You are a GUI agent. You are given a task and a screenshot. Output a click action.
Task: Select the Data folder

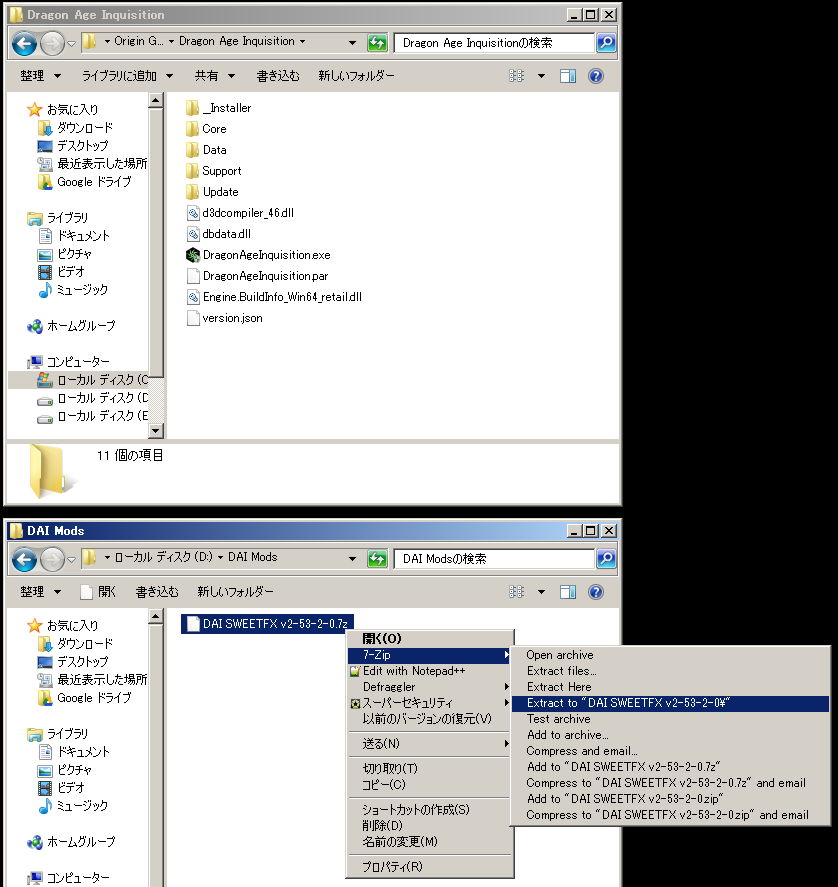206,150
